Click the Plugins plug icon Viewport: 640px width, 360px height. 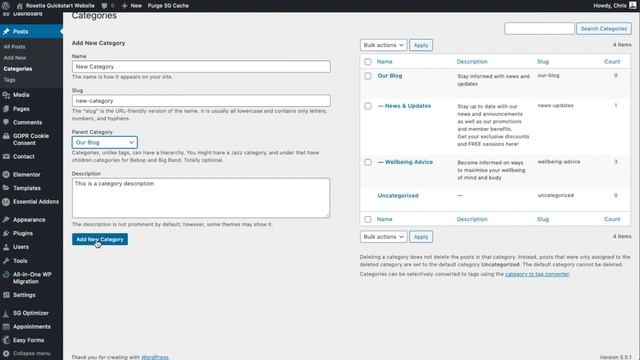(x=6, y=233)
